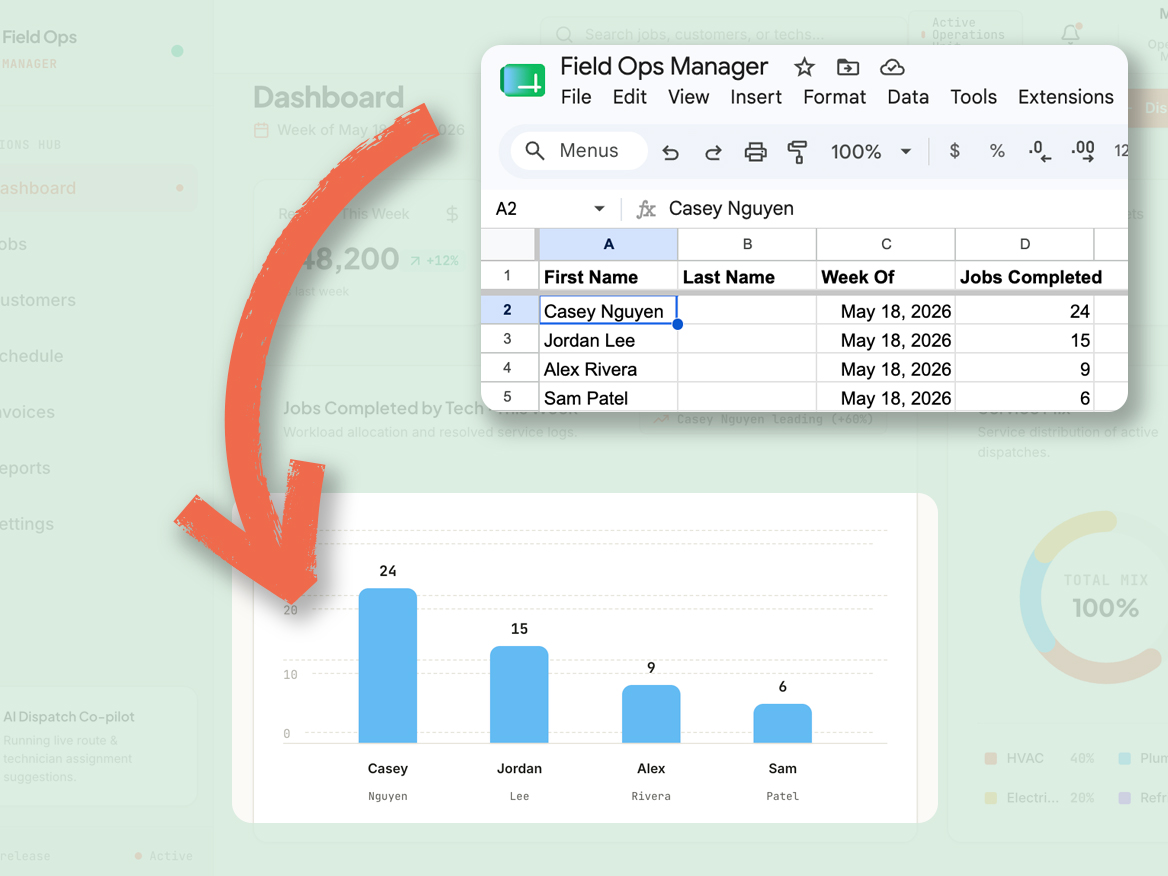Click the fx function icon
The width and height of the screenshot is (1168, 876).
pyautogui.click(x=646, y=209)
